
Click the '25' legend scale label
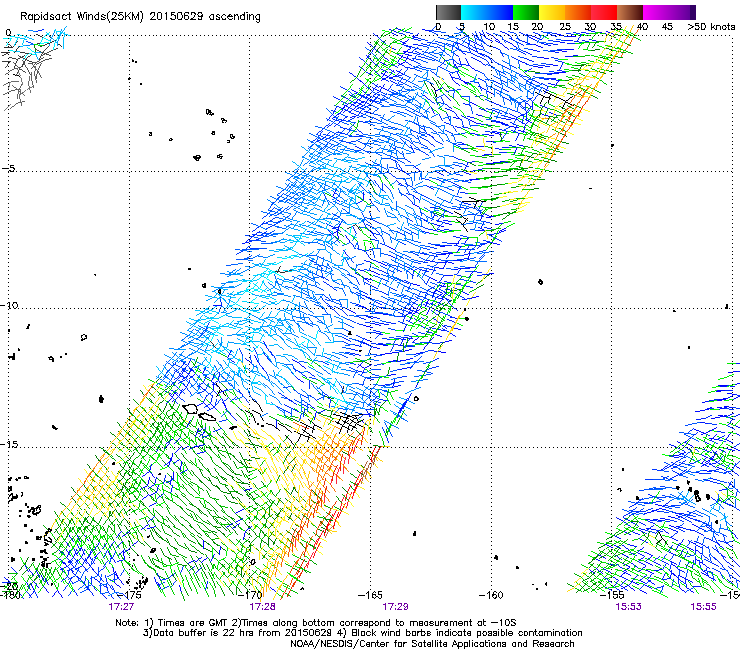[x=564, y=26]
